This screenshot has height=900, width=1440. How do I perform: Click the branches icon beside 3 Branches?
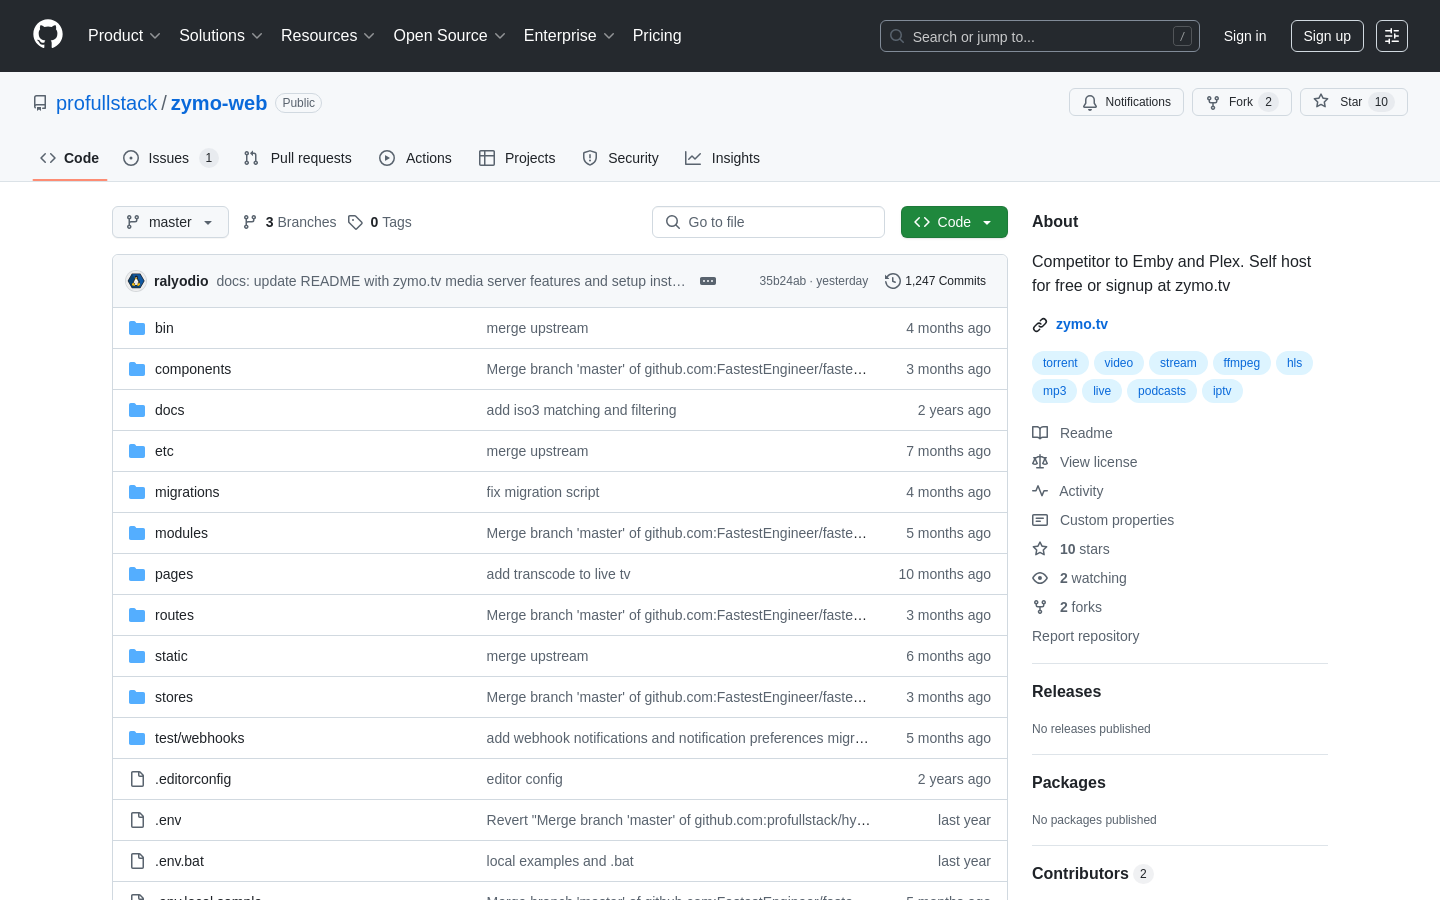point(250,222)
